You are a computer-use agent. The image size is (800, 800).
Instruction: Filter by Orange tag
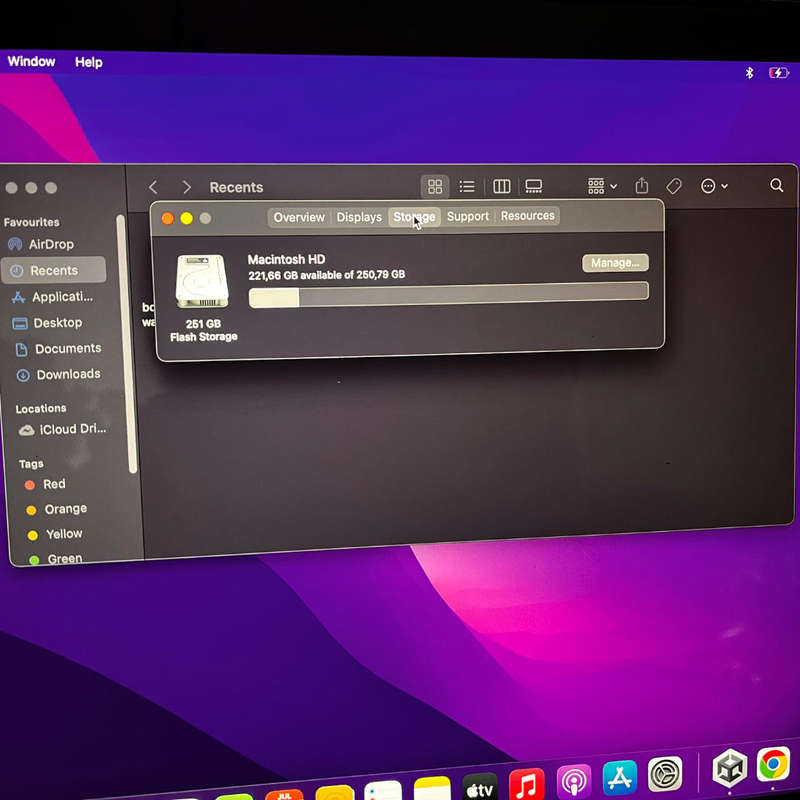(x=56, y=509)
